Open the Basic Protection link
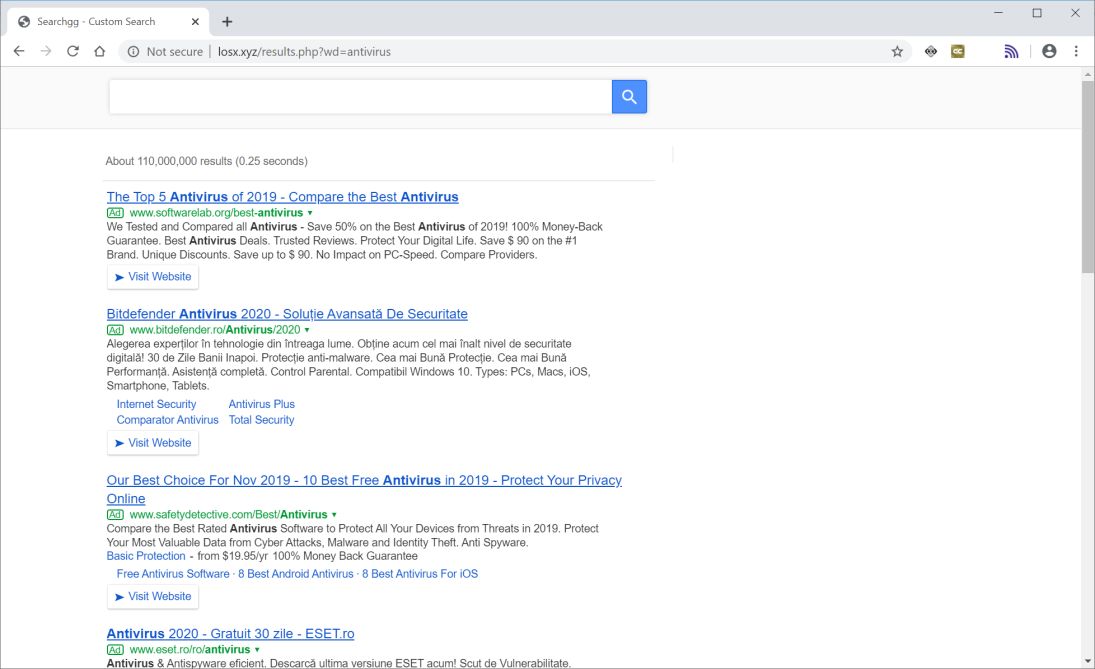Image resolution: width=1095 pixels, height=669 pixels. click(146, 557)
